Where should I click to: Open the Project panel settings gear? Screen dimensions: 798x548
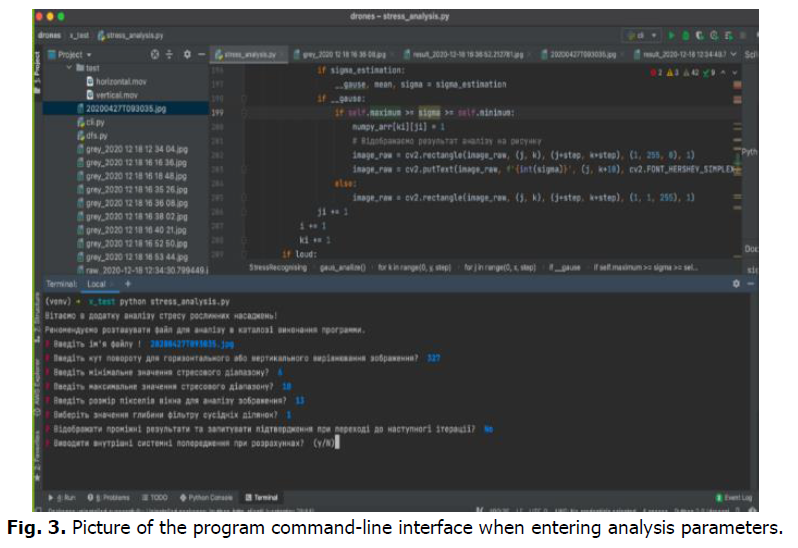(x=187, y=54)
